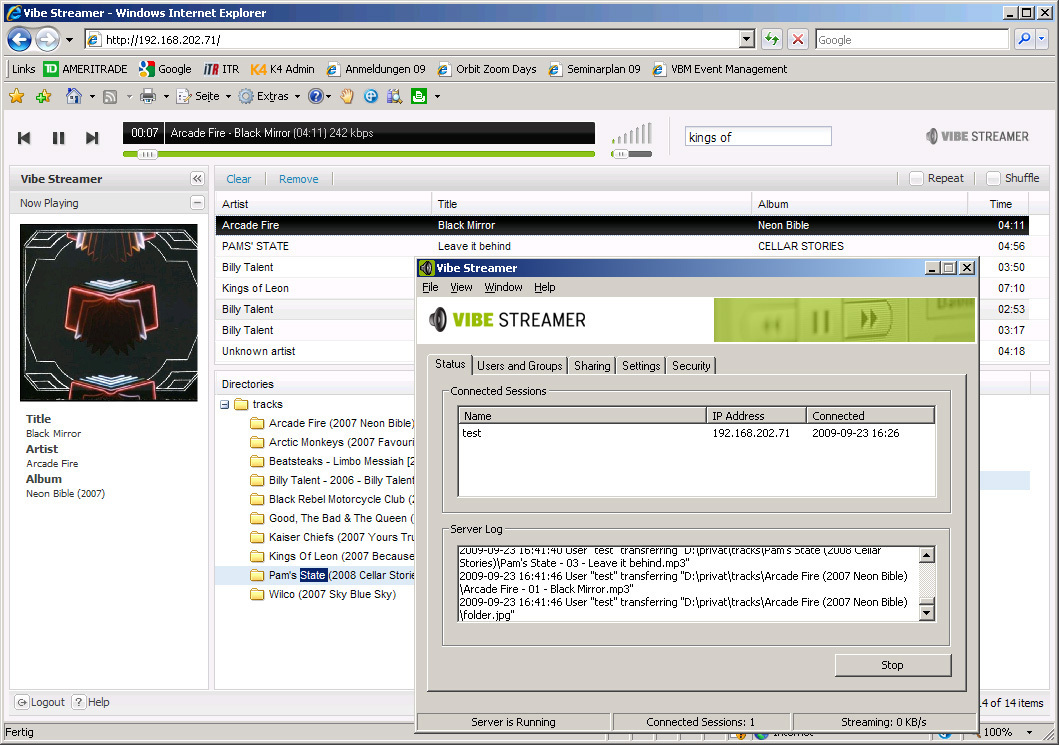Open the Arcade Fire (2007 Neon Bible) folder
This screenshot has height=745, width=1059.
click(332, 423)
